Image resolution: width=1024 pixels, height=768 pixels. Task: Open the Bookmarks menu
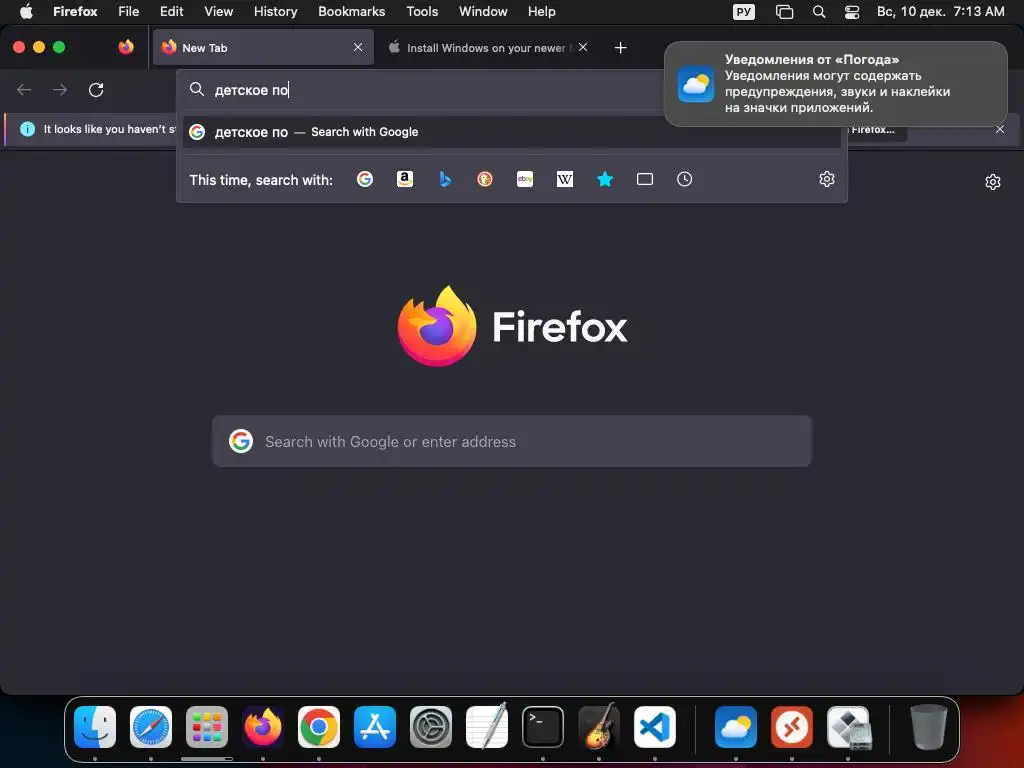tap(351, 11)
